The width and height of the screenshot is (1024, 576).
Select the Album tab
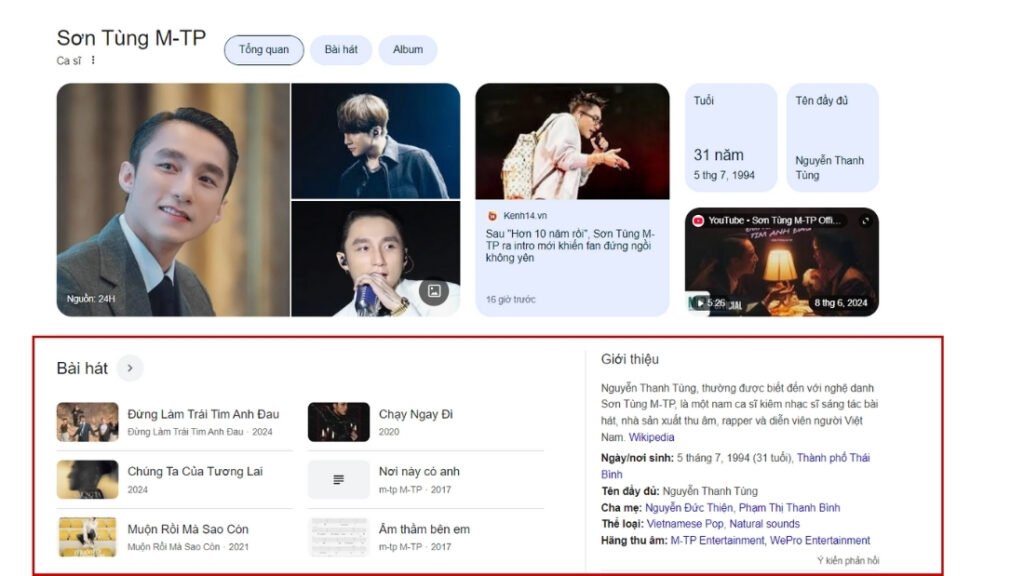(407, 50)
